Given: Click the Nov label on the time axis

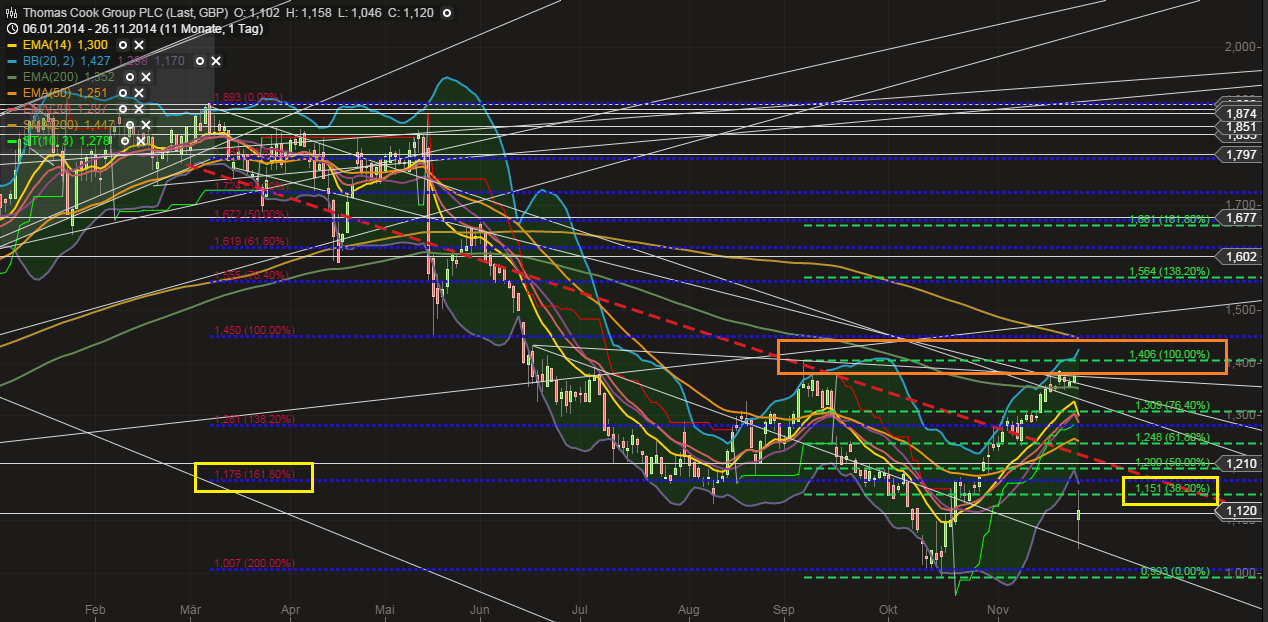Looking at the screenshot, I should (996, 609).
